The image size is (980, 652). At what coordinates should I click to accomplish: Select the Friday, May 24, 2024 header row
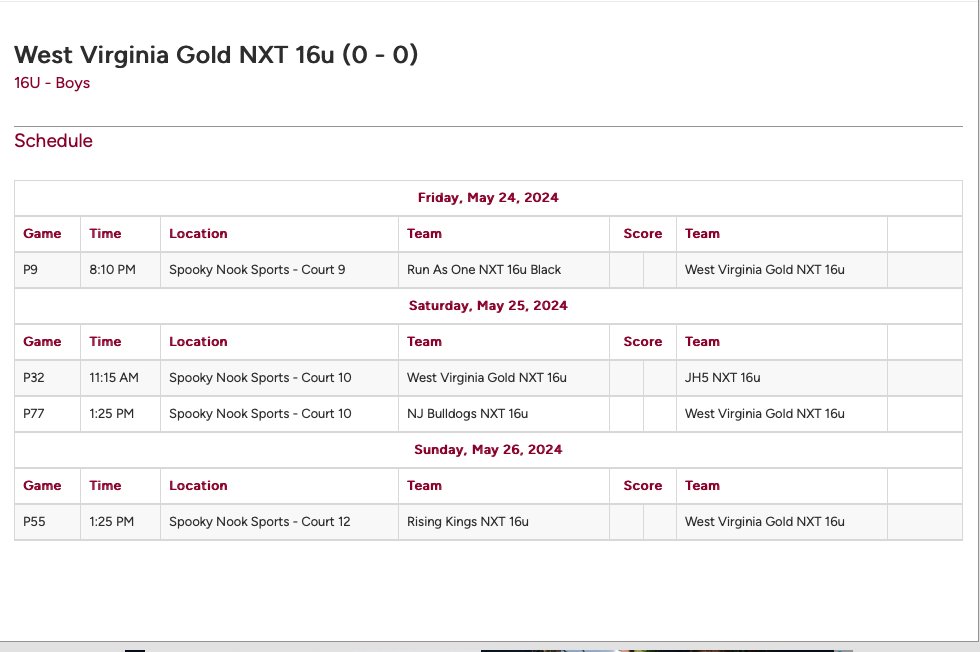(x=488, y=197)
